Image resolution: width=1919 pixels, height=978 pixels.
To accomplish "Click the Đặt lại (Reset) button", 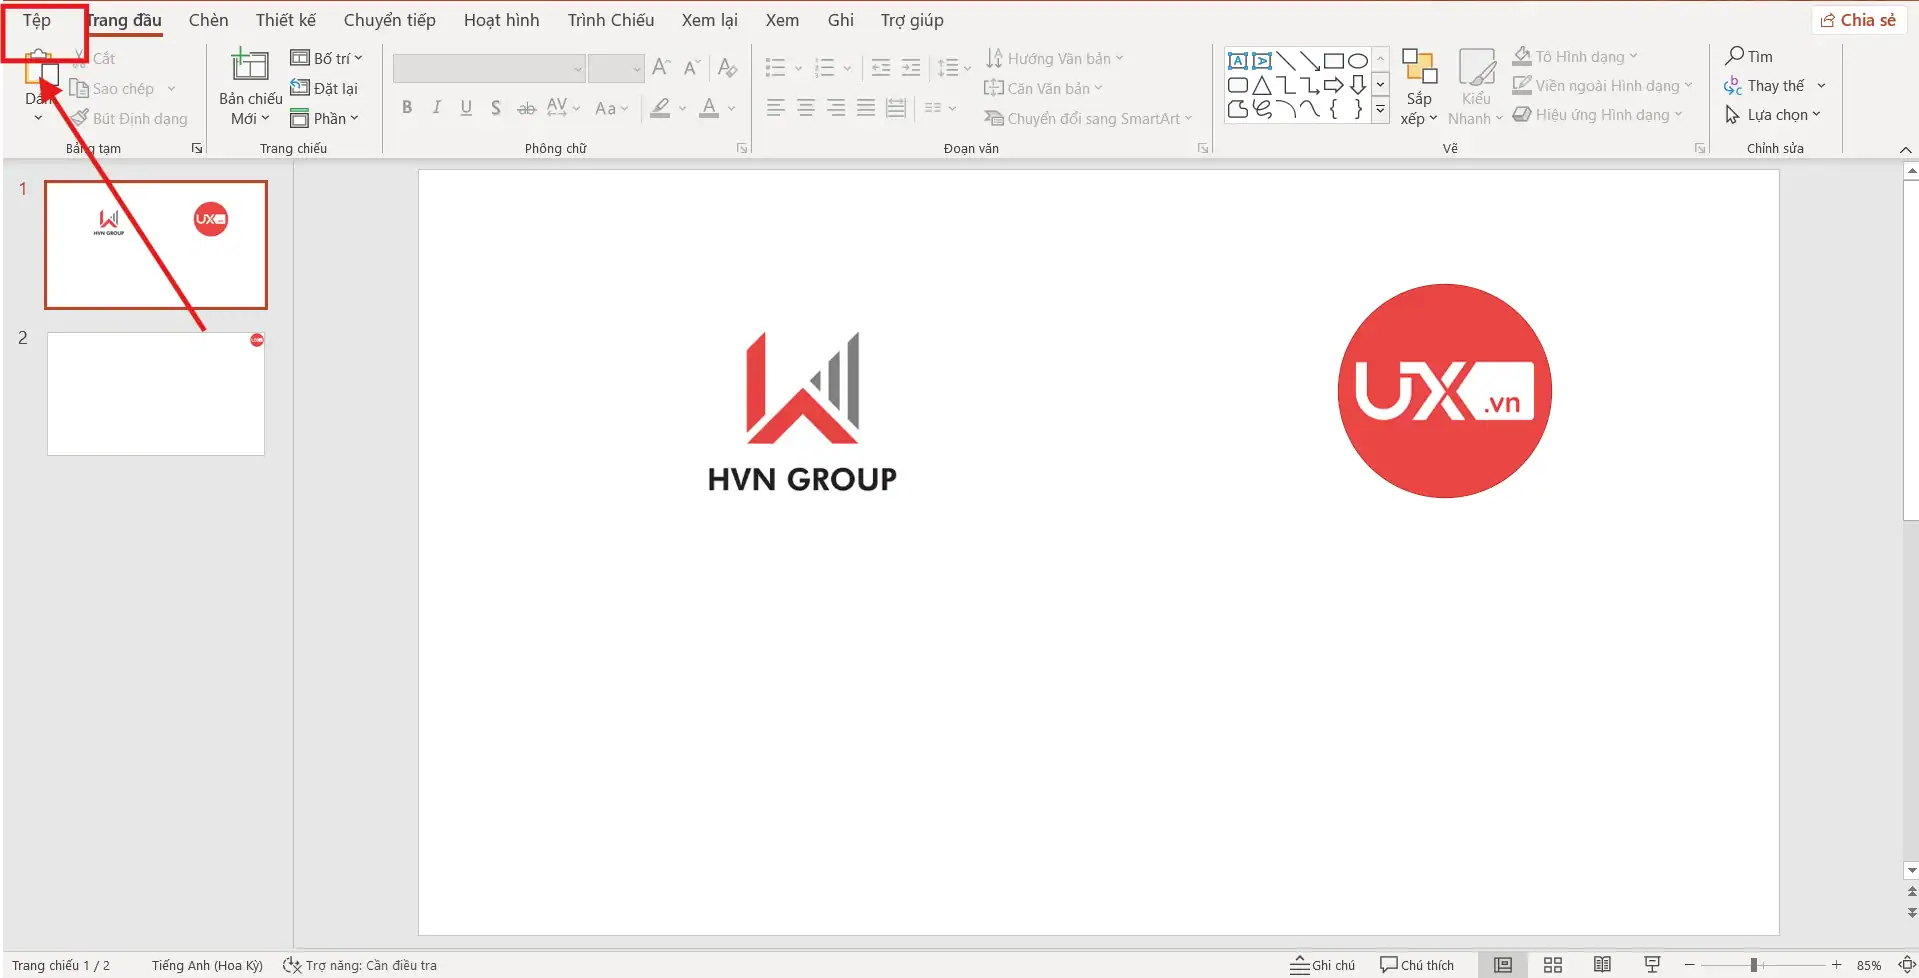I will click(x=325, y=88).
